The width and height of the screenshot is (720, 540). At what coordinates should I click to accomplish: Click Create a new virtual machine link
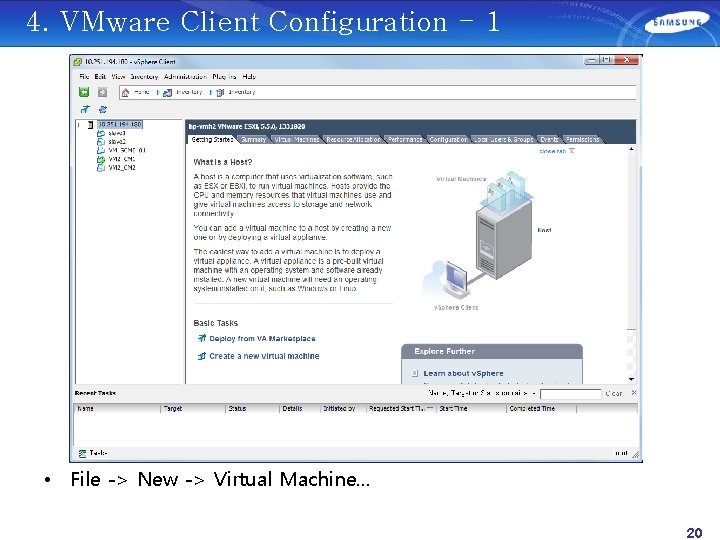pyautogui.click(x=264, y=356)
